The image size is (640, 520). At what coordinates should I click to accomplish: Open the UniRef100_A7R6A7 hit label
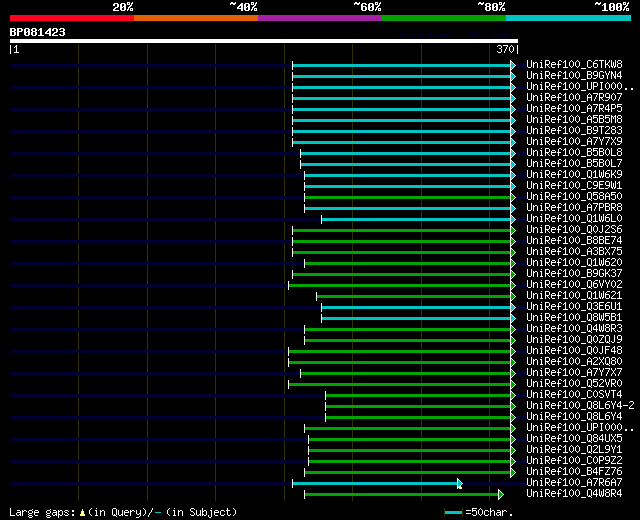[574, 483]
